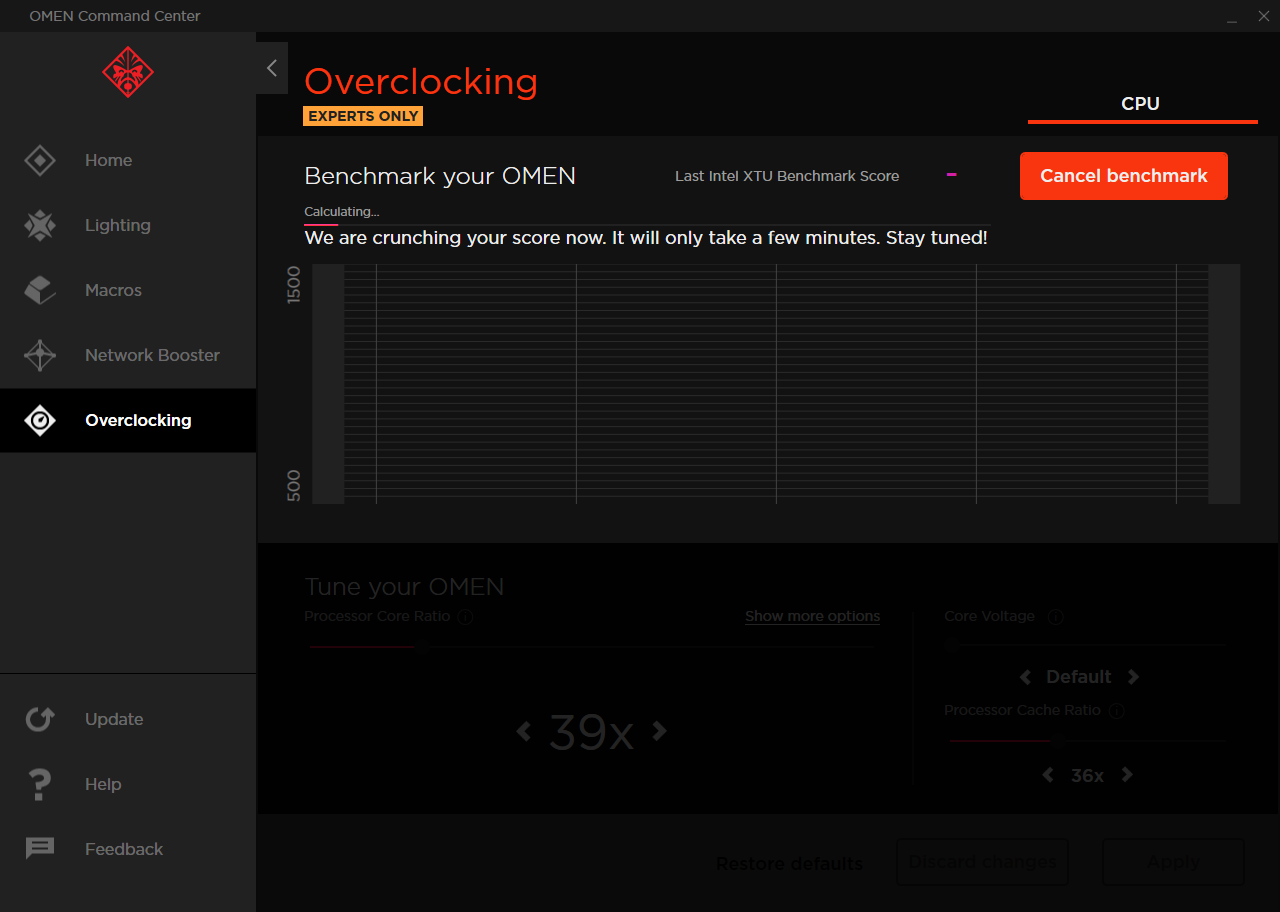Click the Last Intel XTU Benchmark Score label

[787, 176]
